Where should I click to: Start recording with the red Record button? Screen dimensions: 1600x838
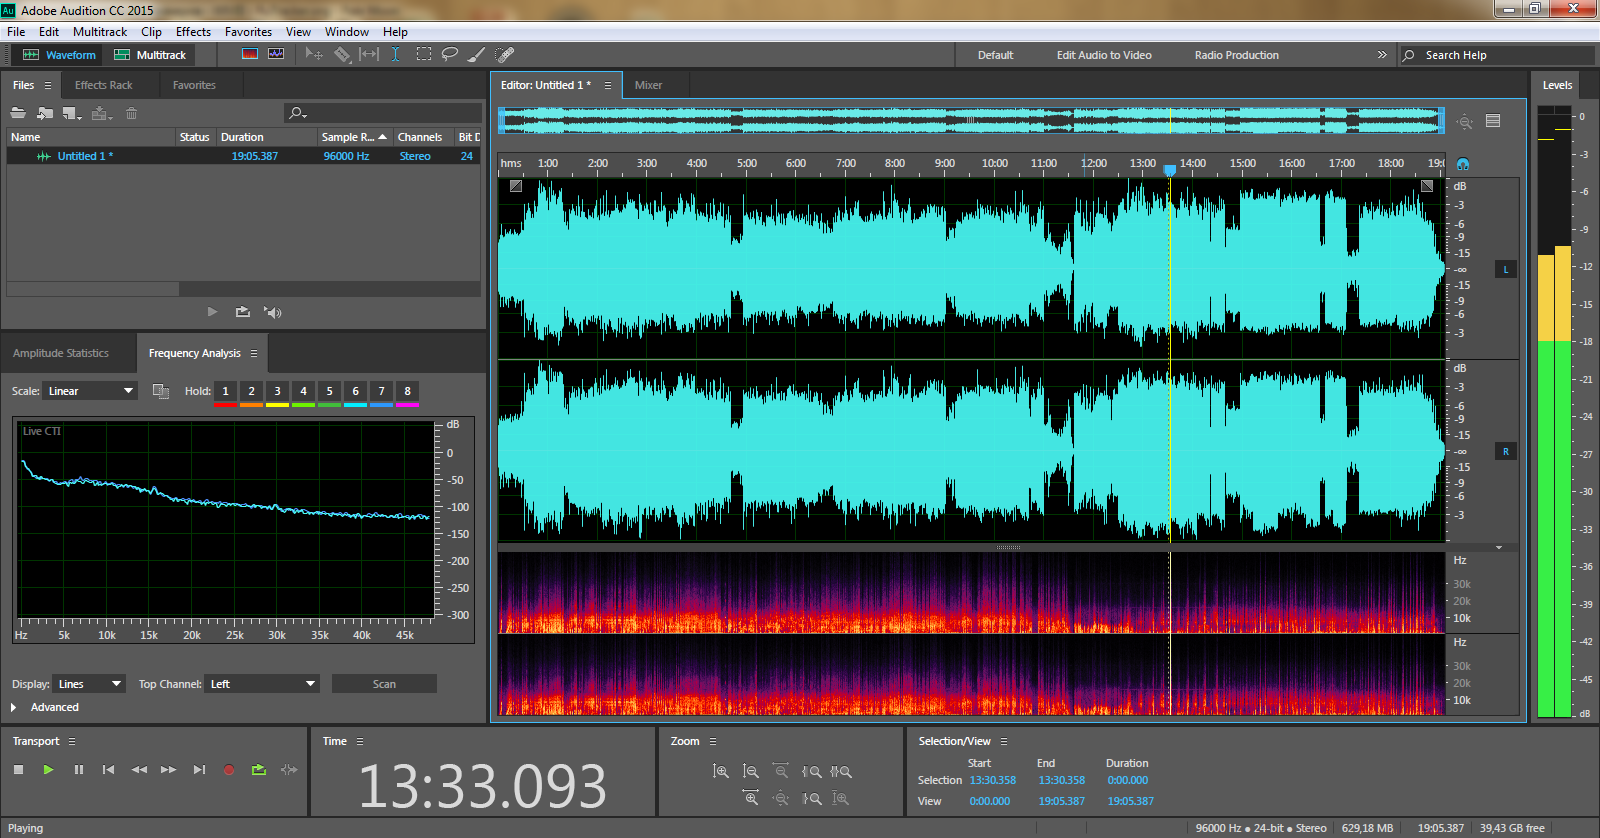(229, 769)
